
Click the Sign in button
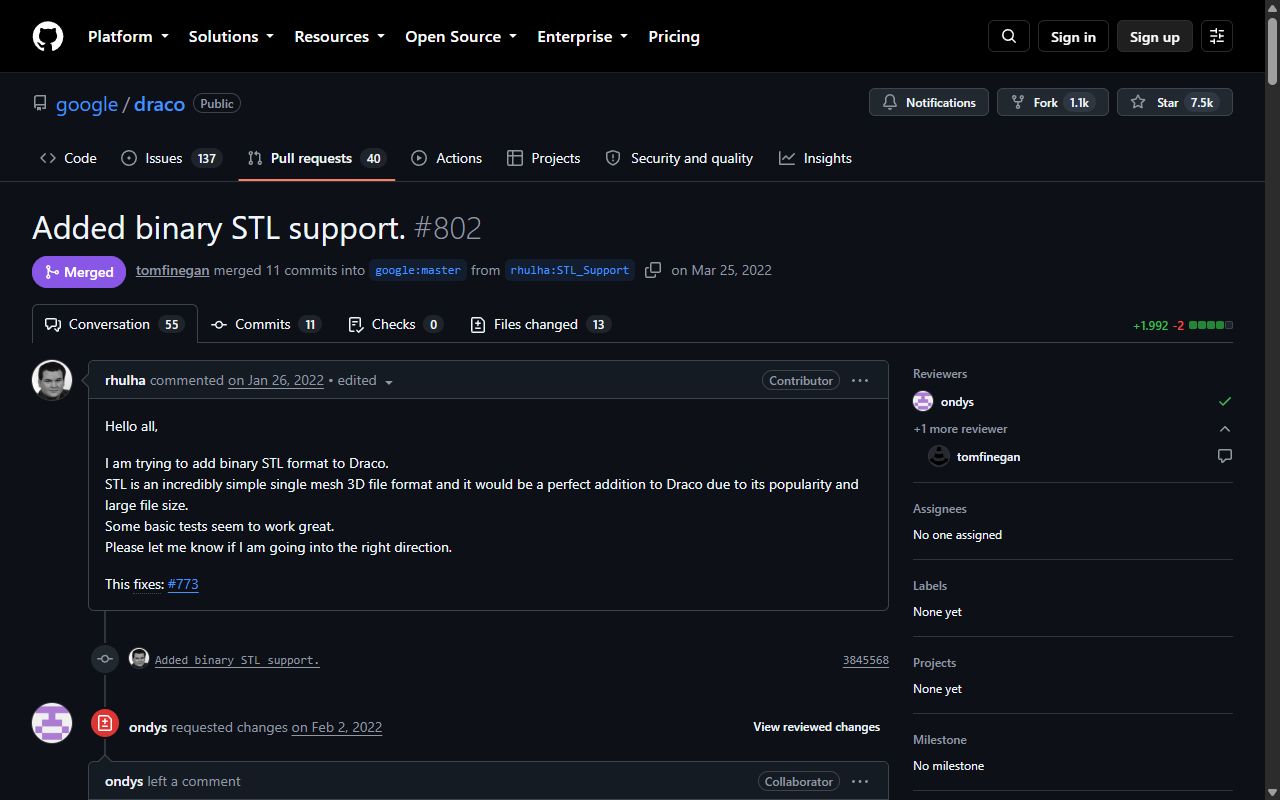pyautogui.click(x=1073, y=36)
